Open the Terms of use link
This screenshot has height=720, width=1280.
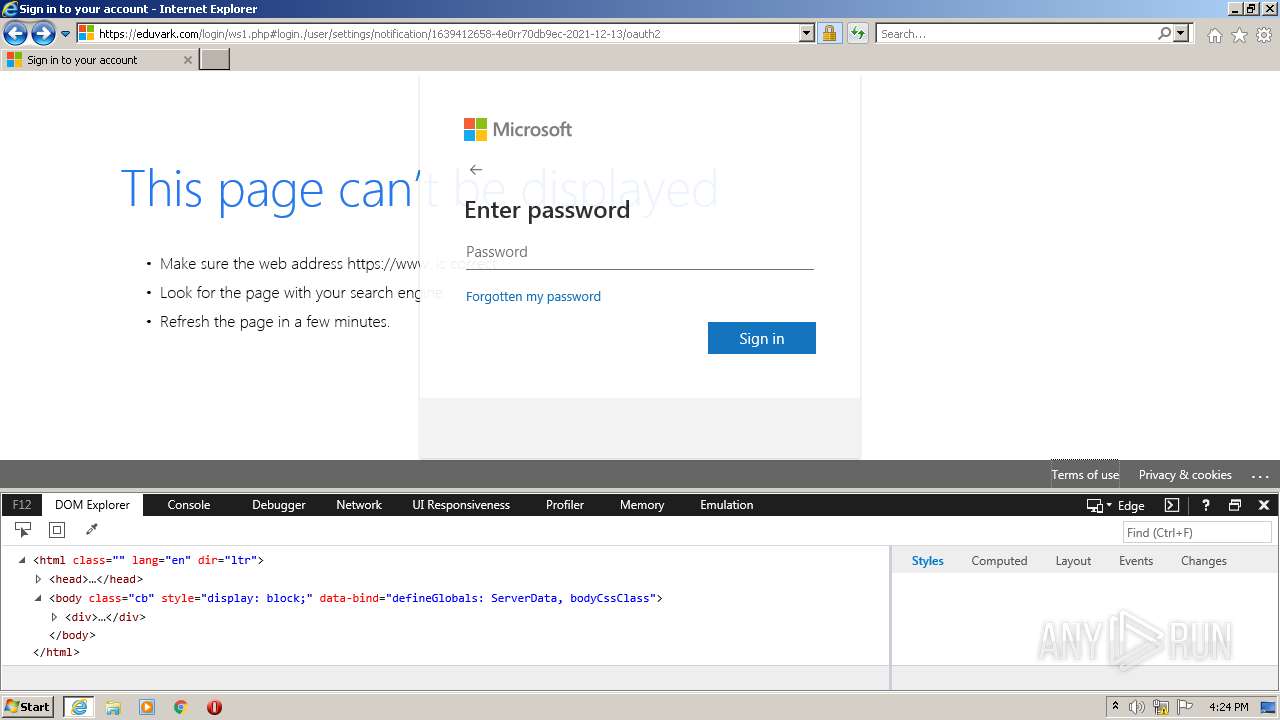point(1085,475)
